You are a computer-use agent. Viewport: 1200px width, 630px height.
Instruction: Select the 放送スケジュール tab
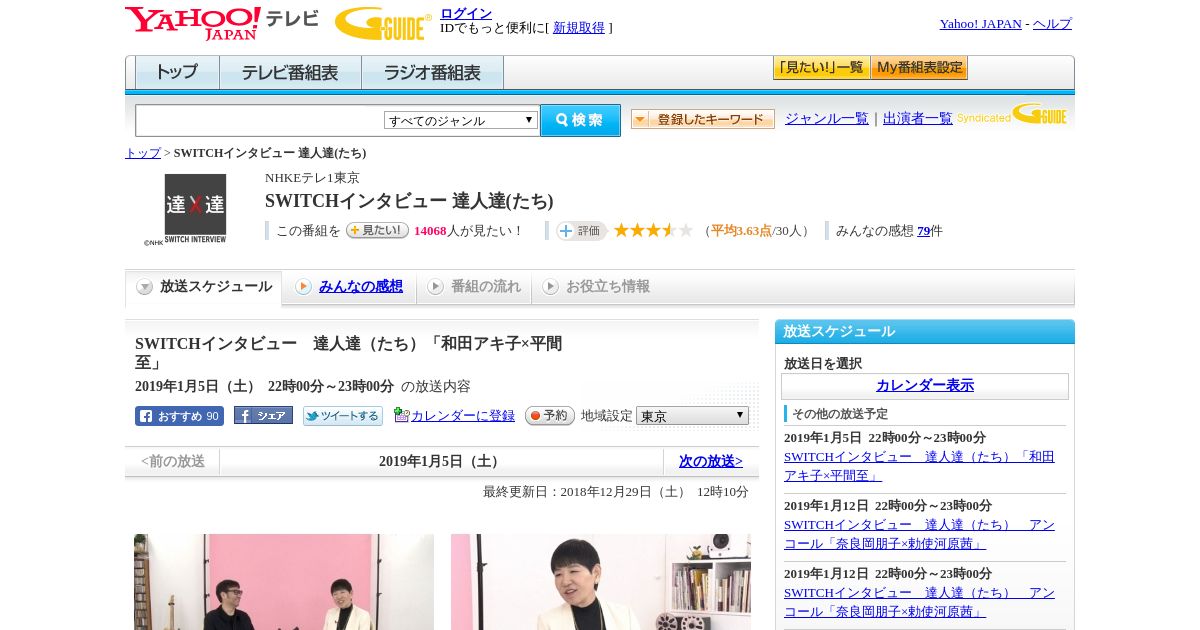coord(203,287)
